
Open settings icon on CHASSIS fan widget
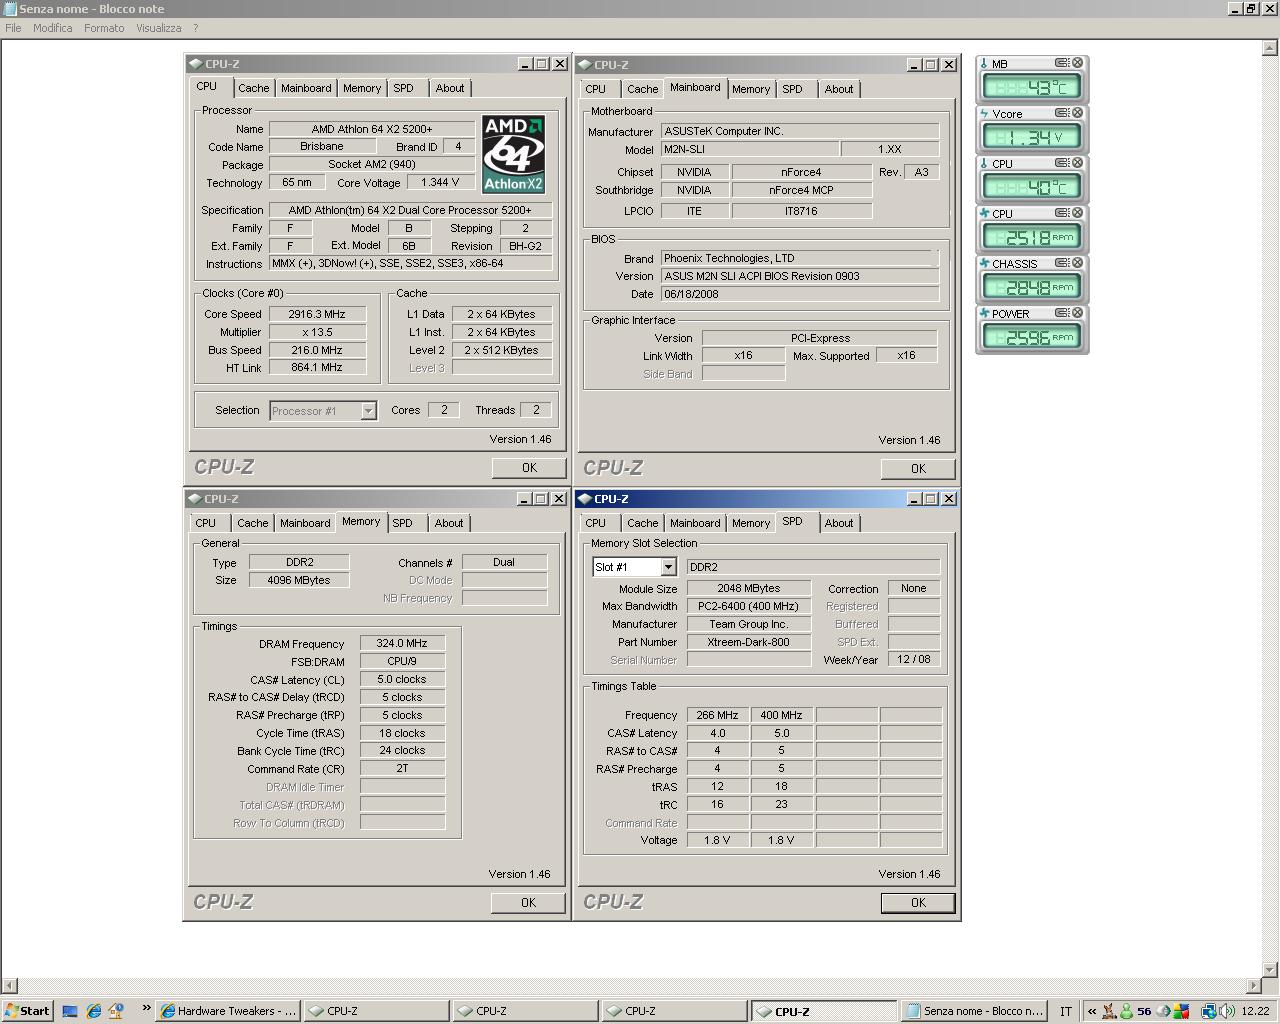(x=1062, y=263)
